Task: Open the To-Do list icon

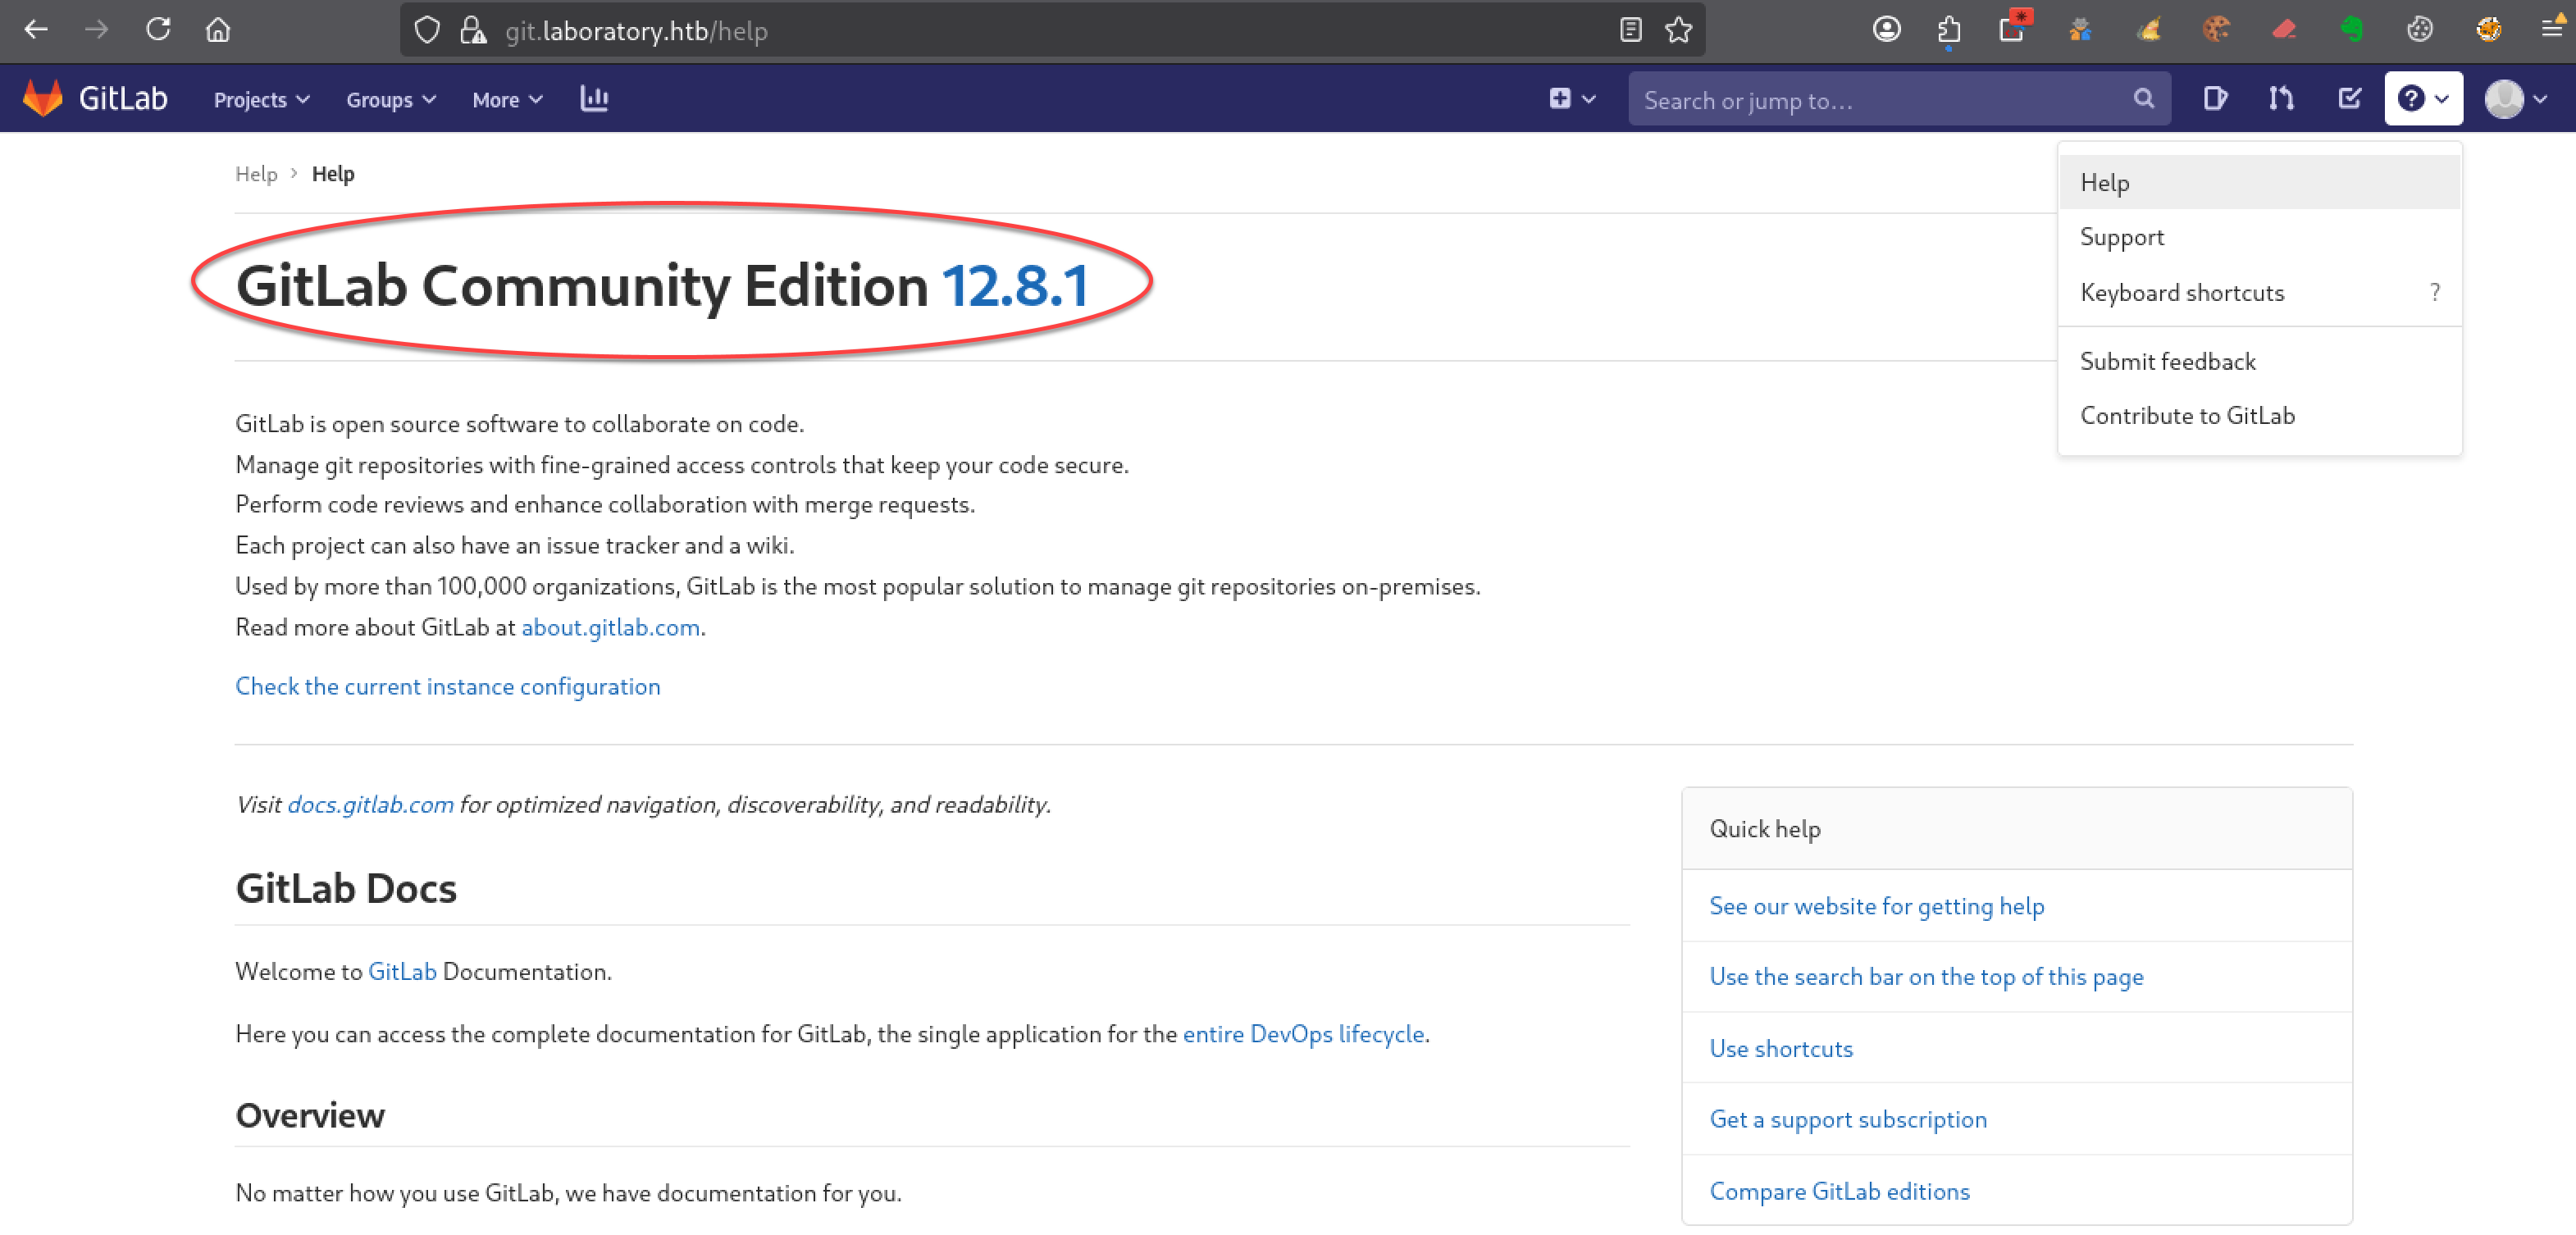Action: pos(2349,98)
